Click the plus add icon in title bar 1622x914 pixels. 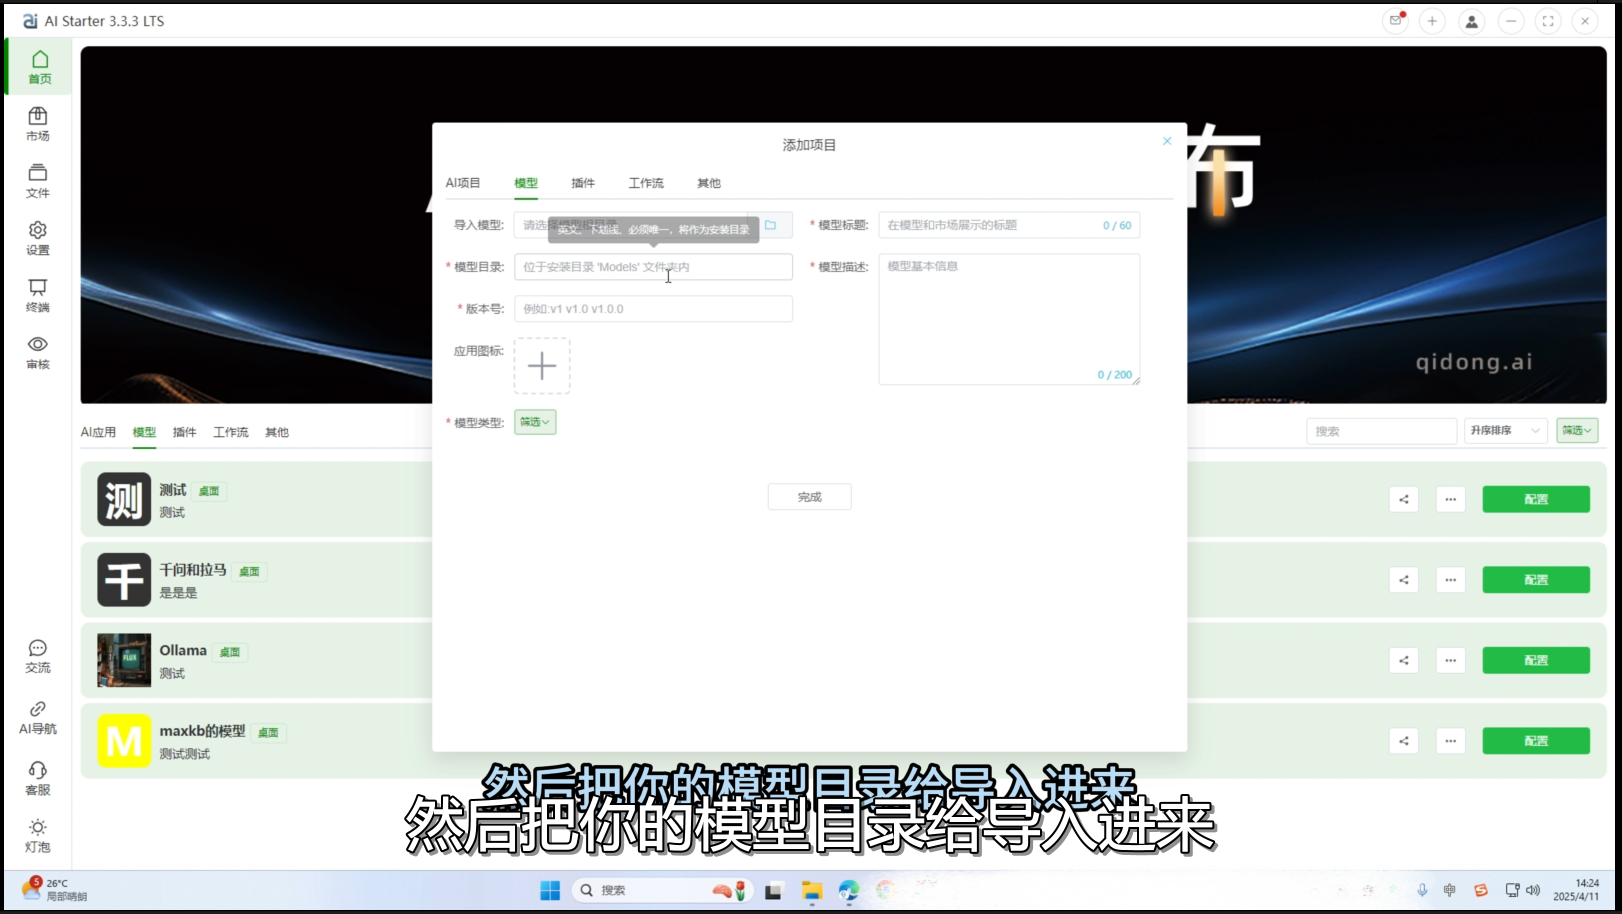(1432, 21)
